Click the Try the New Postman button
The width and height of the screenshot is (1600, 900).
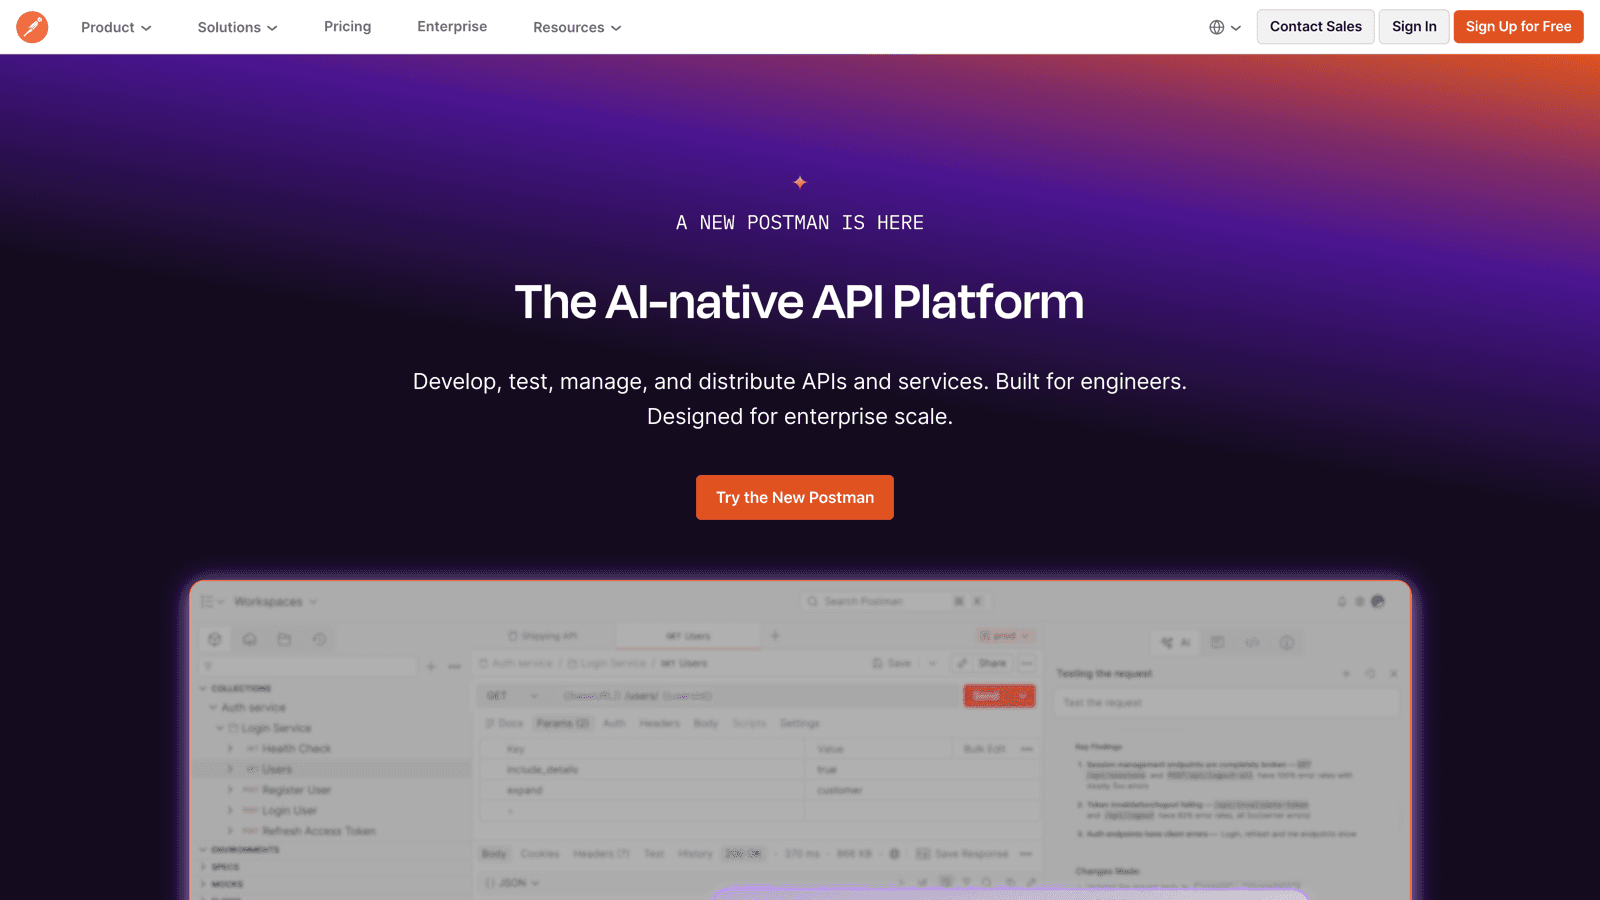coord(795,497)
